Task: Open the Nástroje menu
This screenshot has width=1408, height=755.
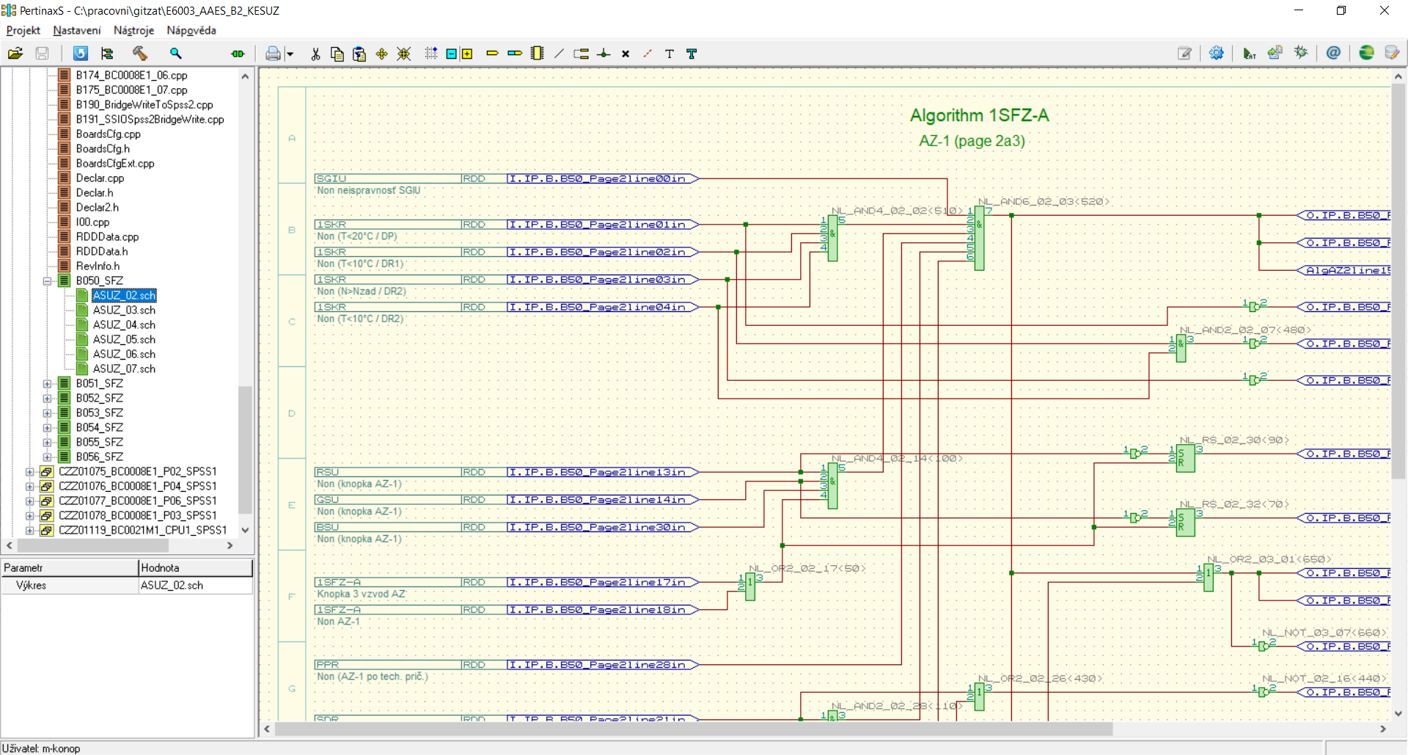Action: point(134,31)
